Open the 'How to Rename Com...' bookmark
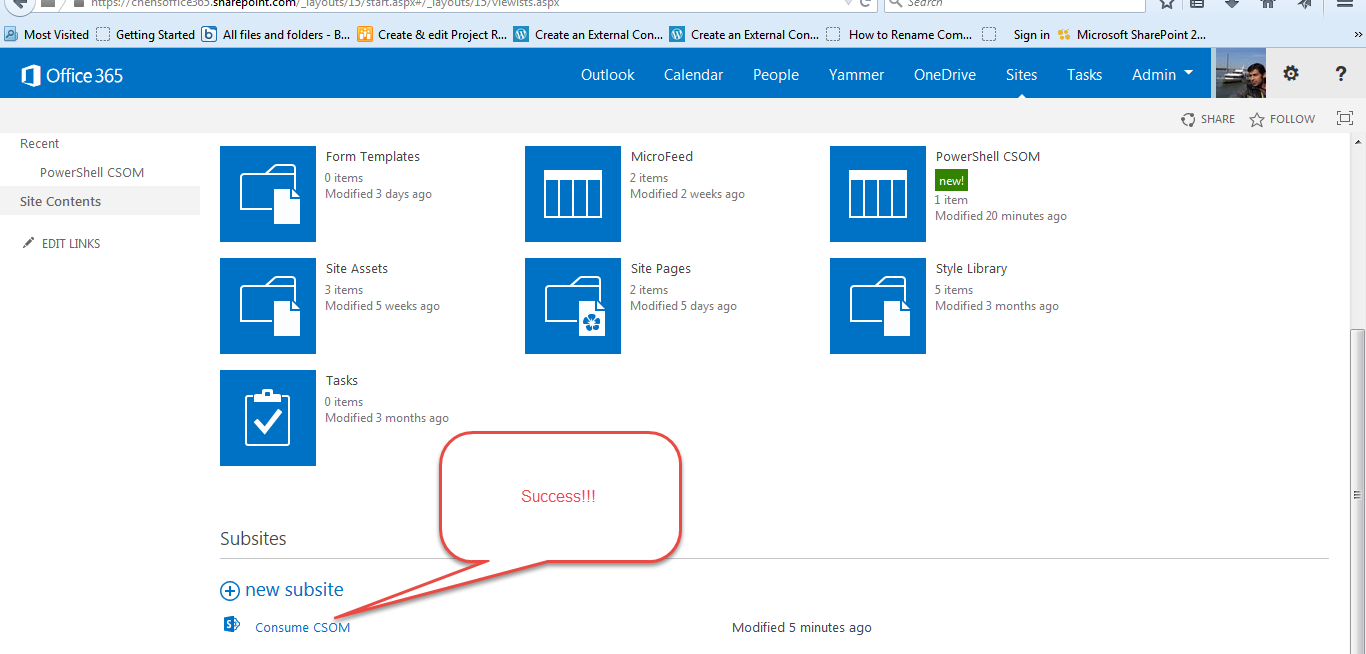 point(900,34)
